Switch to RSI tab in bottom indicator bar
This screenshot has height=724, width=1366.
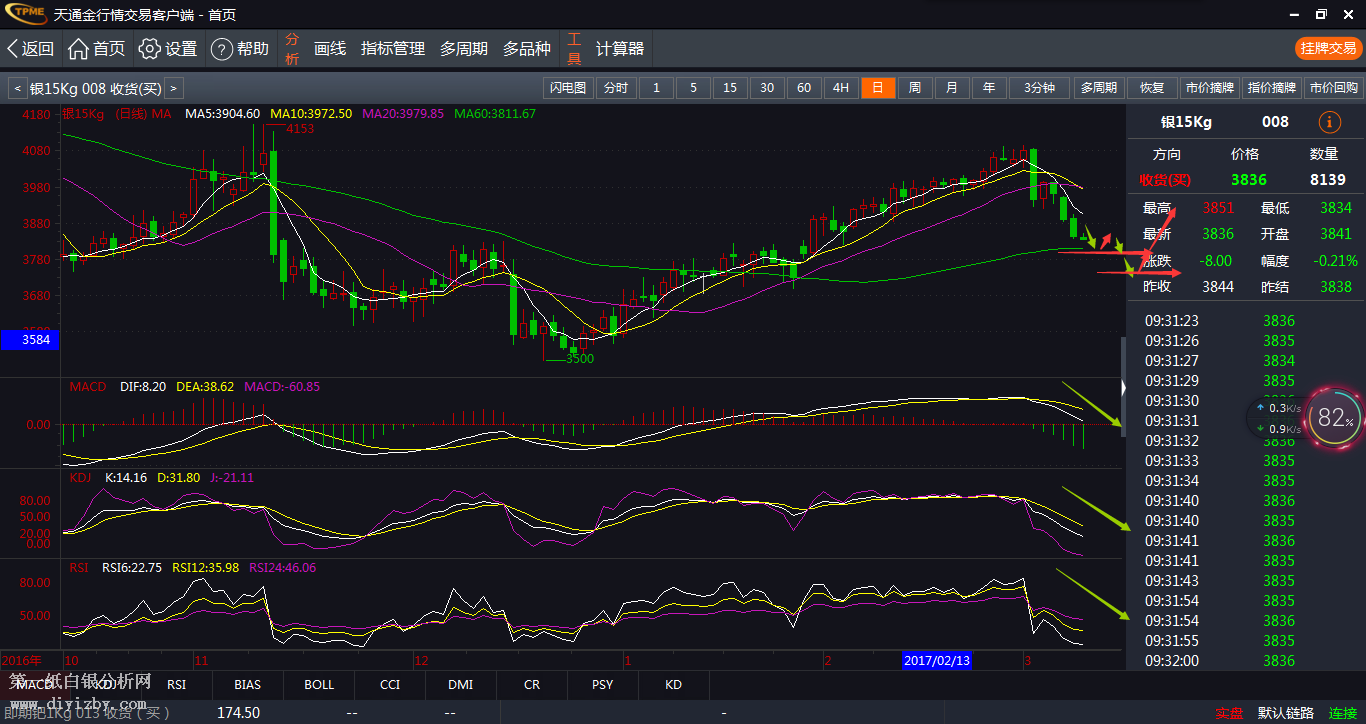click(176, 685)
